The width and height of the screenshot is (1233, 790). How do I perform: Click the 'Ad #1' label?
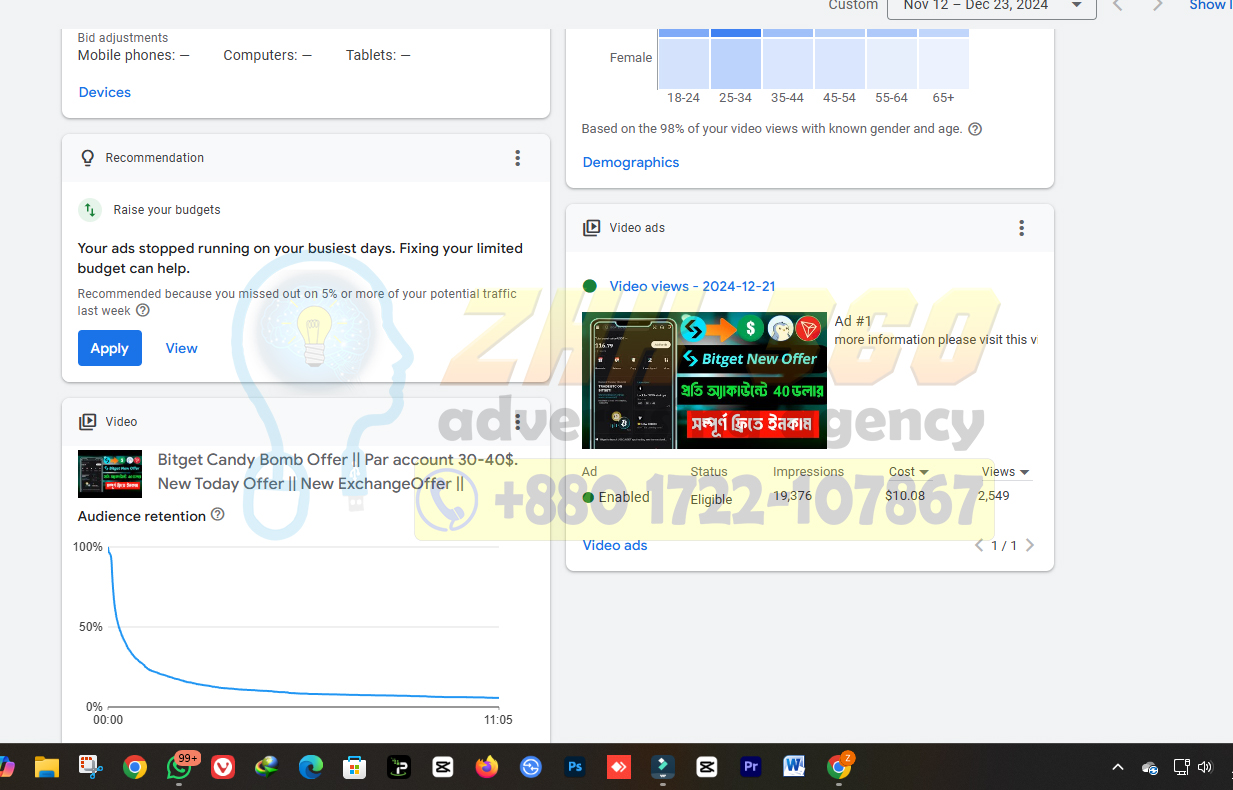pos(853,321)
